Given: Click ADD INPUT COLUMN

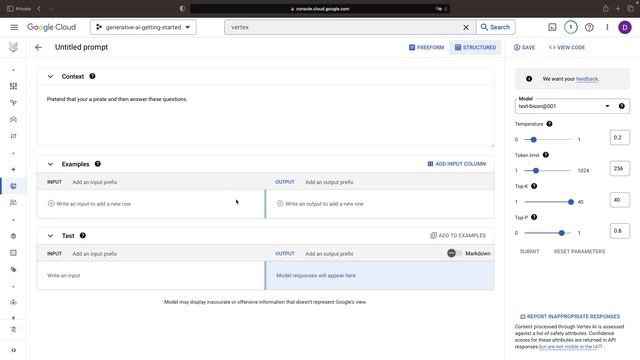Looking at the screenshot, I should pyautogui.click(x=457, y=164).
